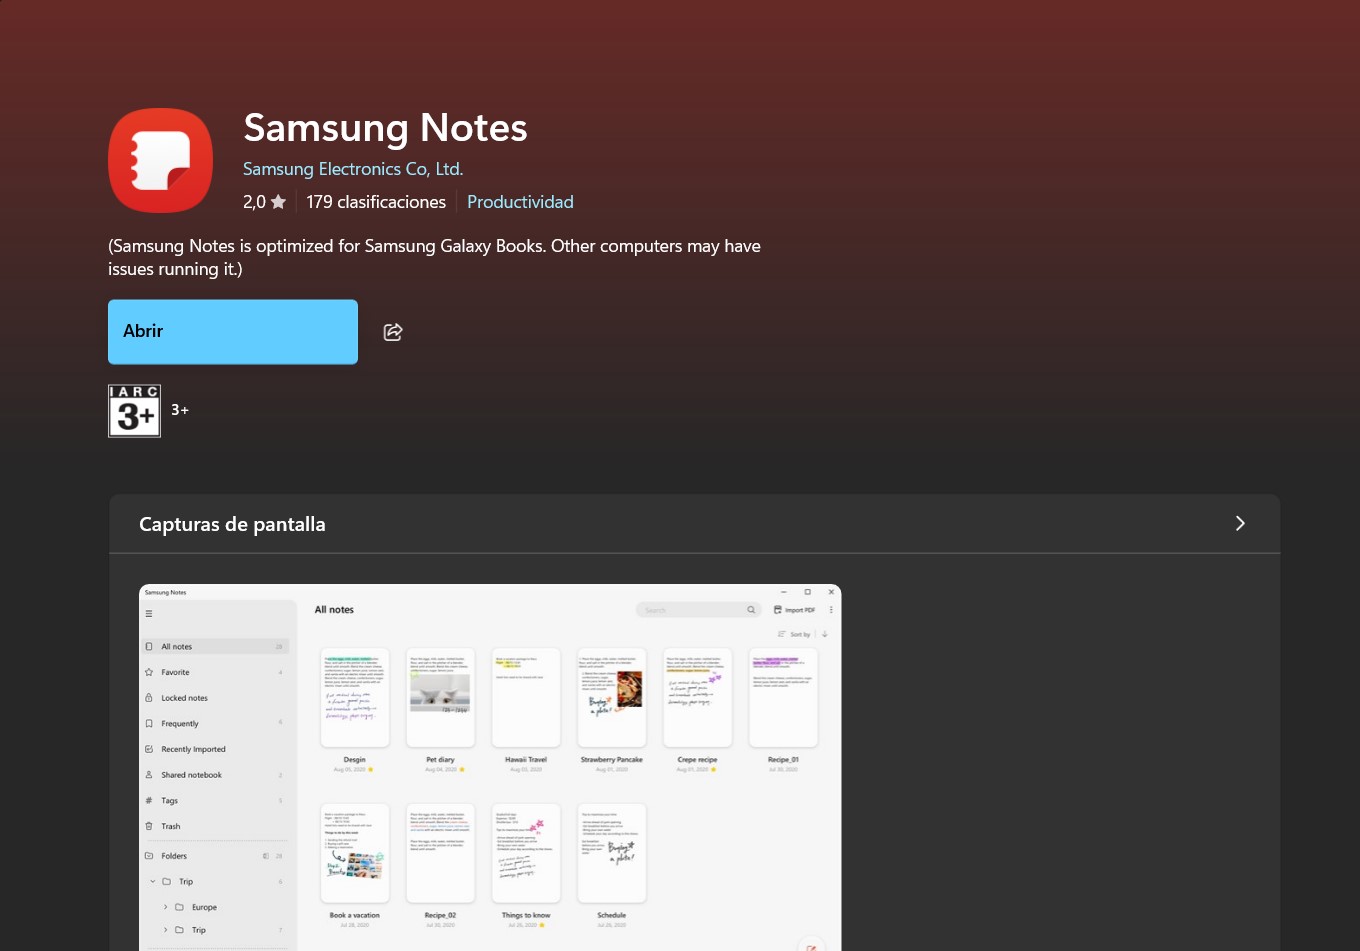Viewport: 1360px width, 951px height.
Task: Open the Samsung Notes screenshot thumbnail
Action: [490, 767]
